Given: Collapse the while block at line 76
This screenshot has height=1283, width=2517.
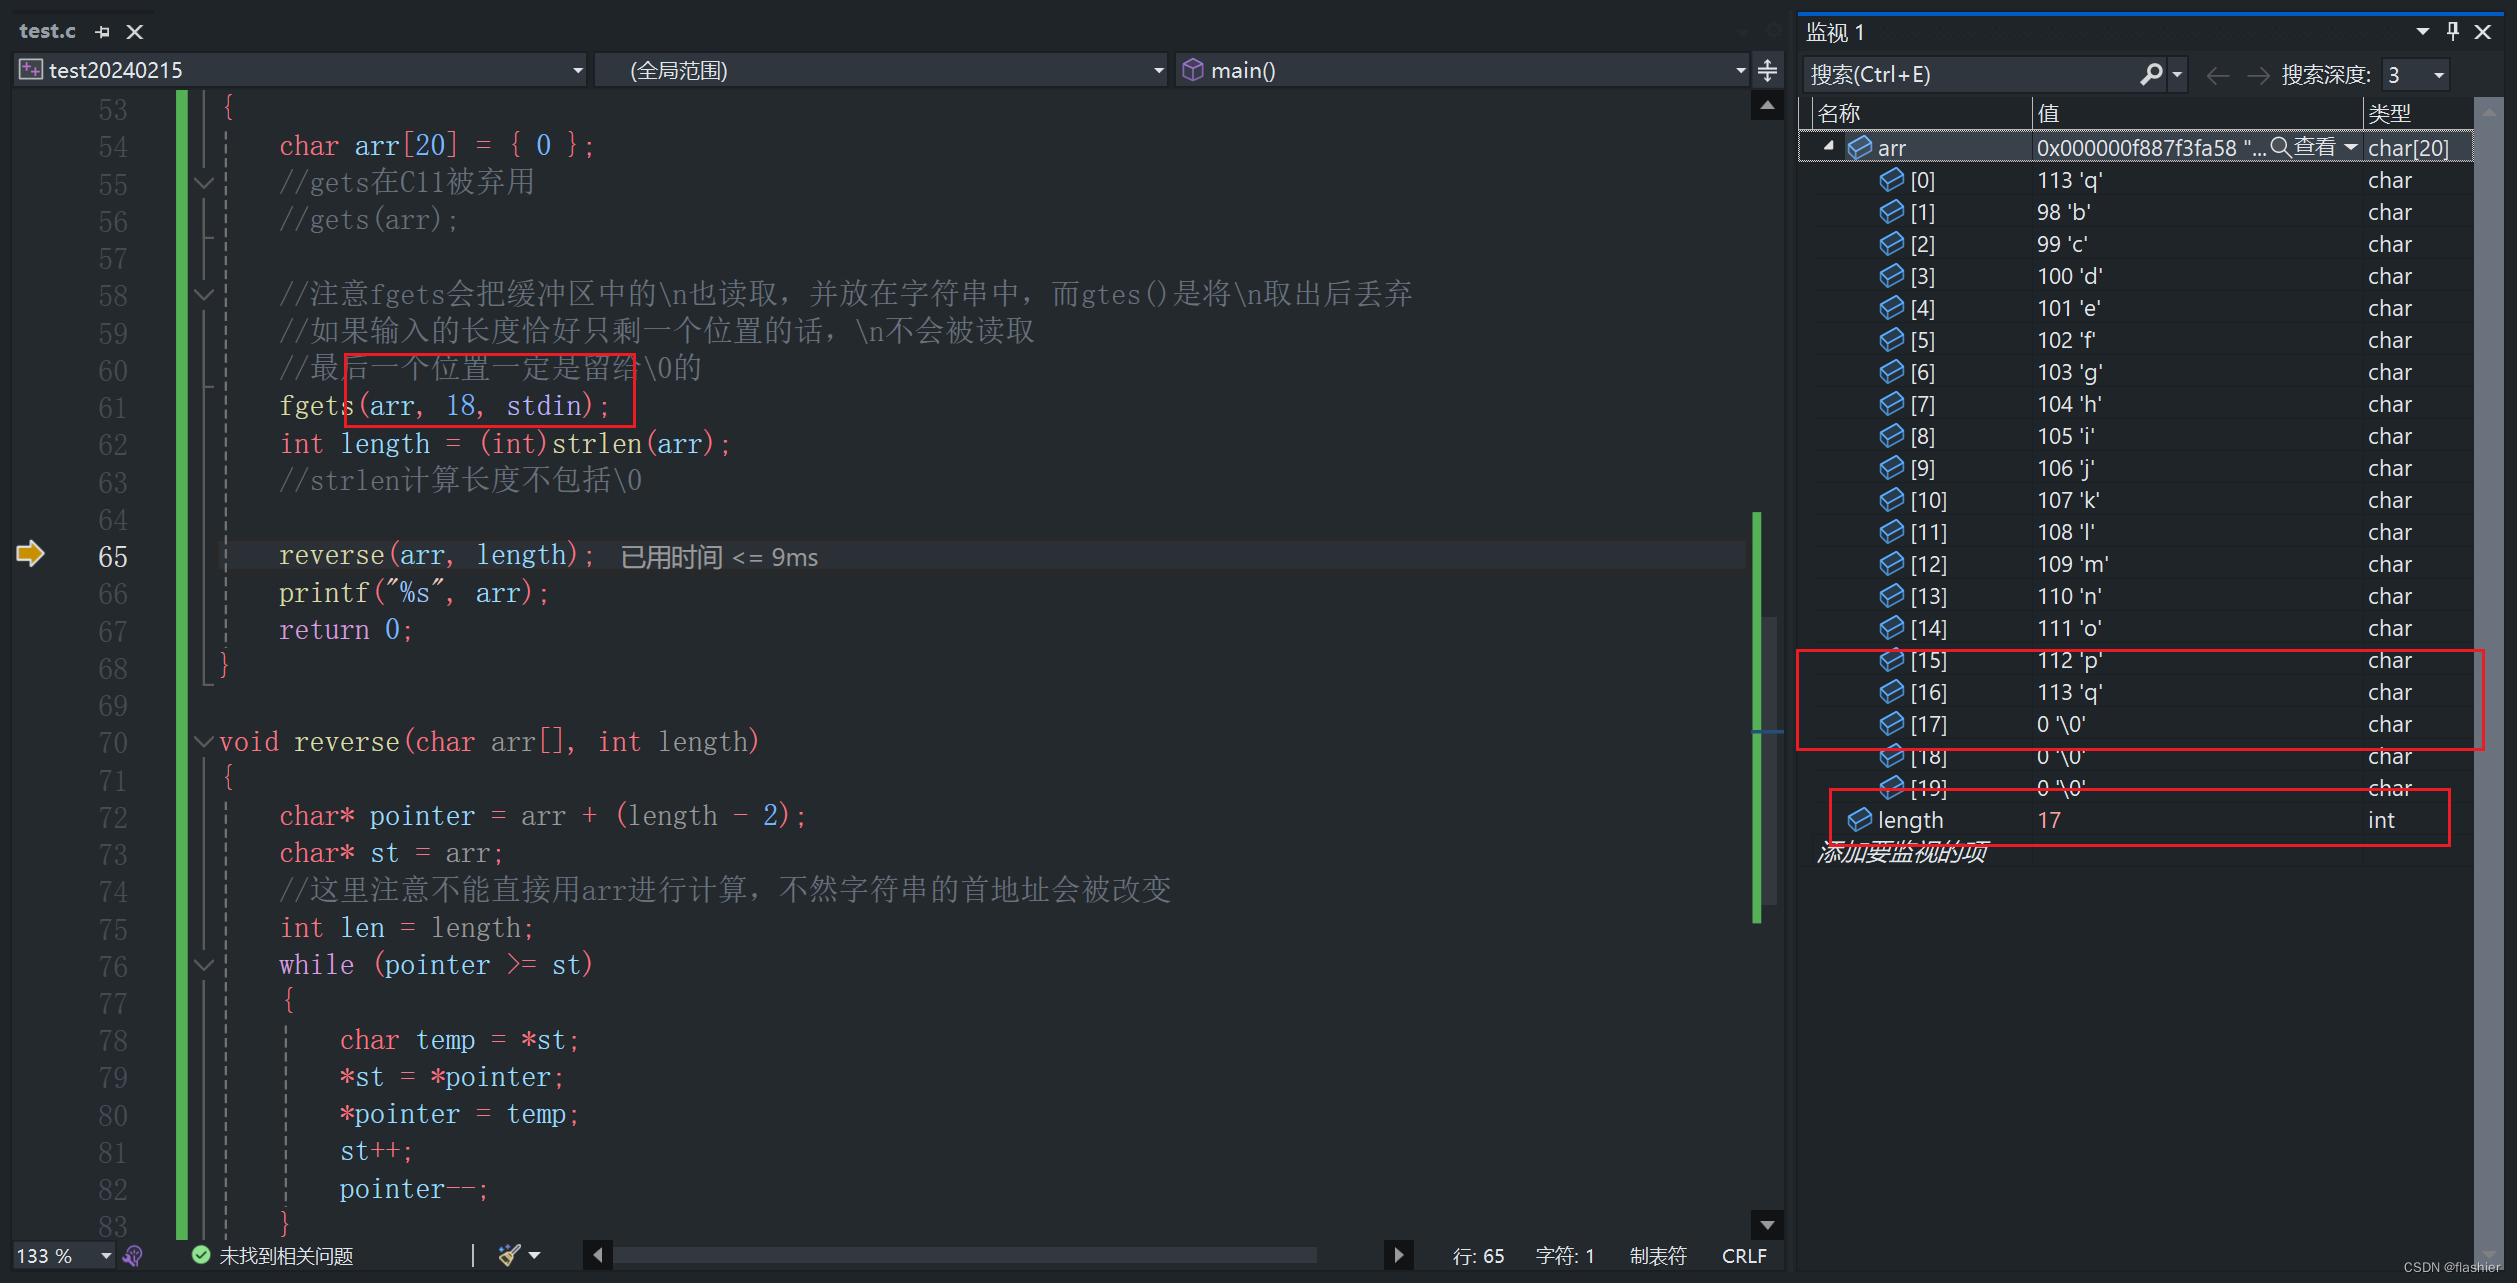Looking at the screenshot, I should (x=204, y=965).
